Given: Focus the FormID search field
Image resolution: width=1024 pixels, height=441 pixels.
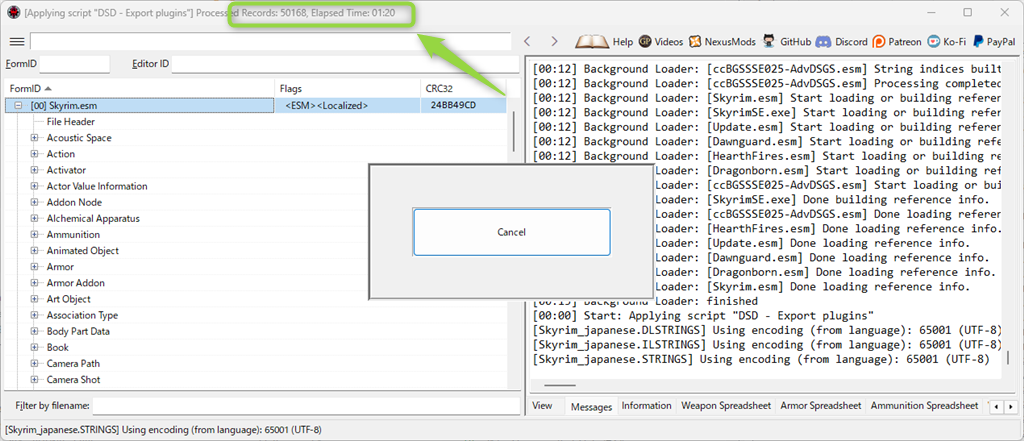Looking at the screenshot, I should tap(74, 64).
